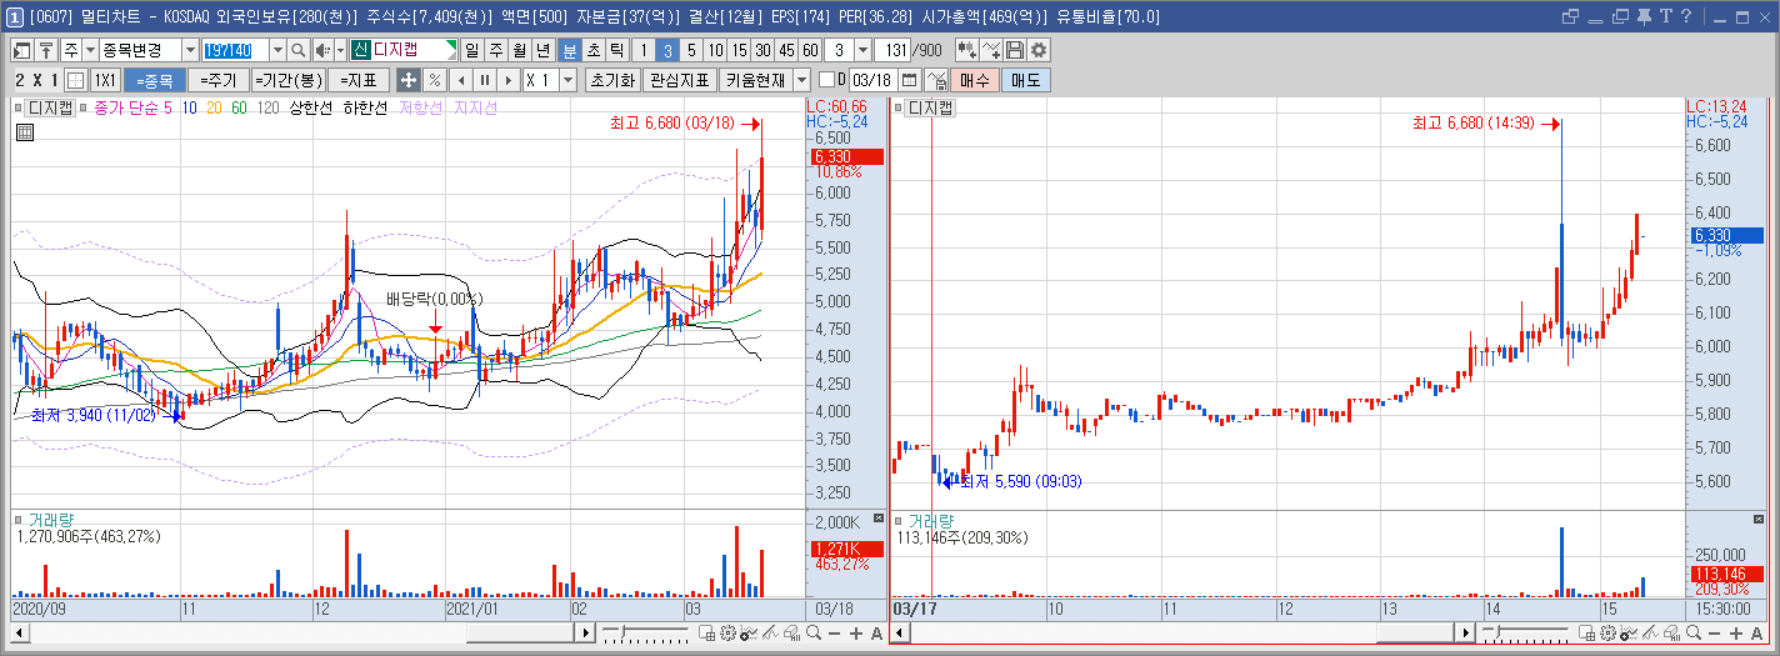Open the 관심지표 button
This screenshot has width=1780, height=656.
coord(680,80)
